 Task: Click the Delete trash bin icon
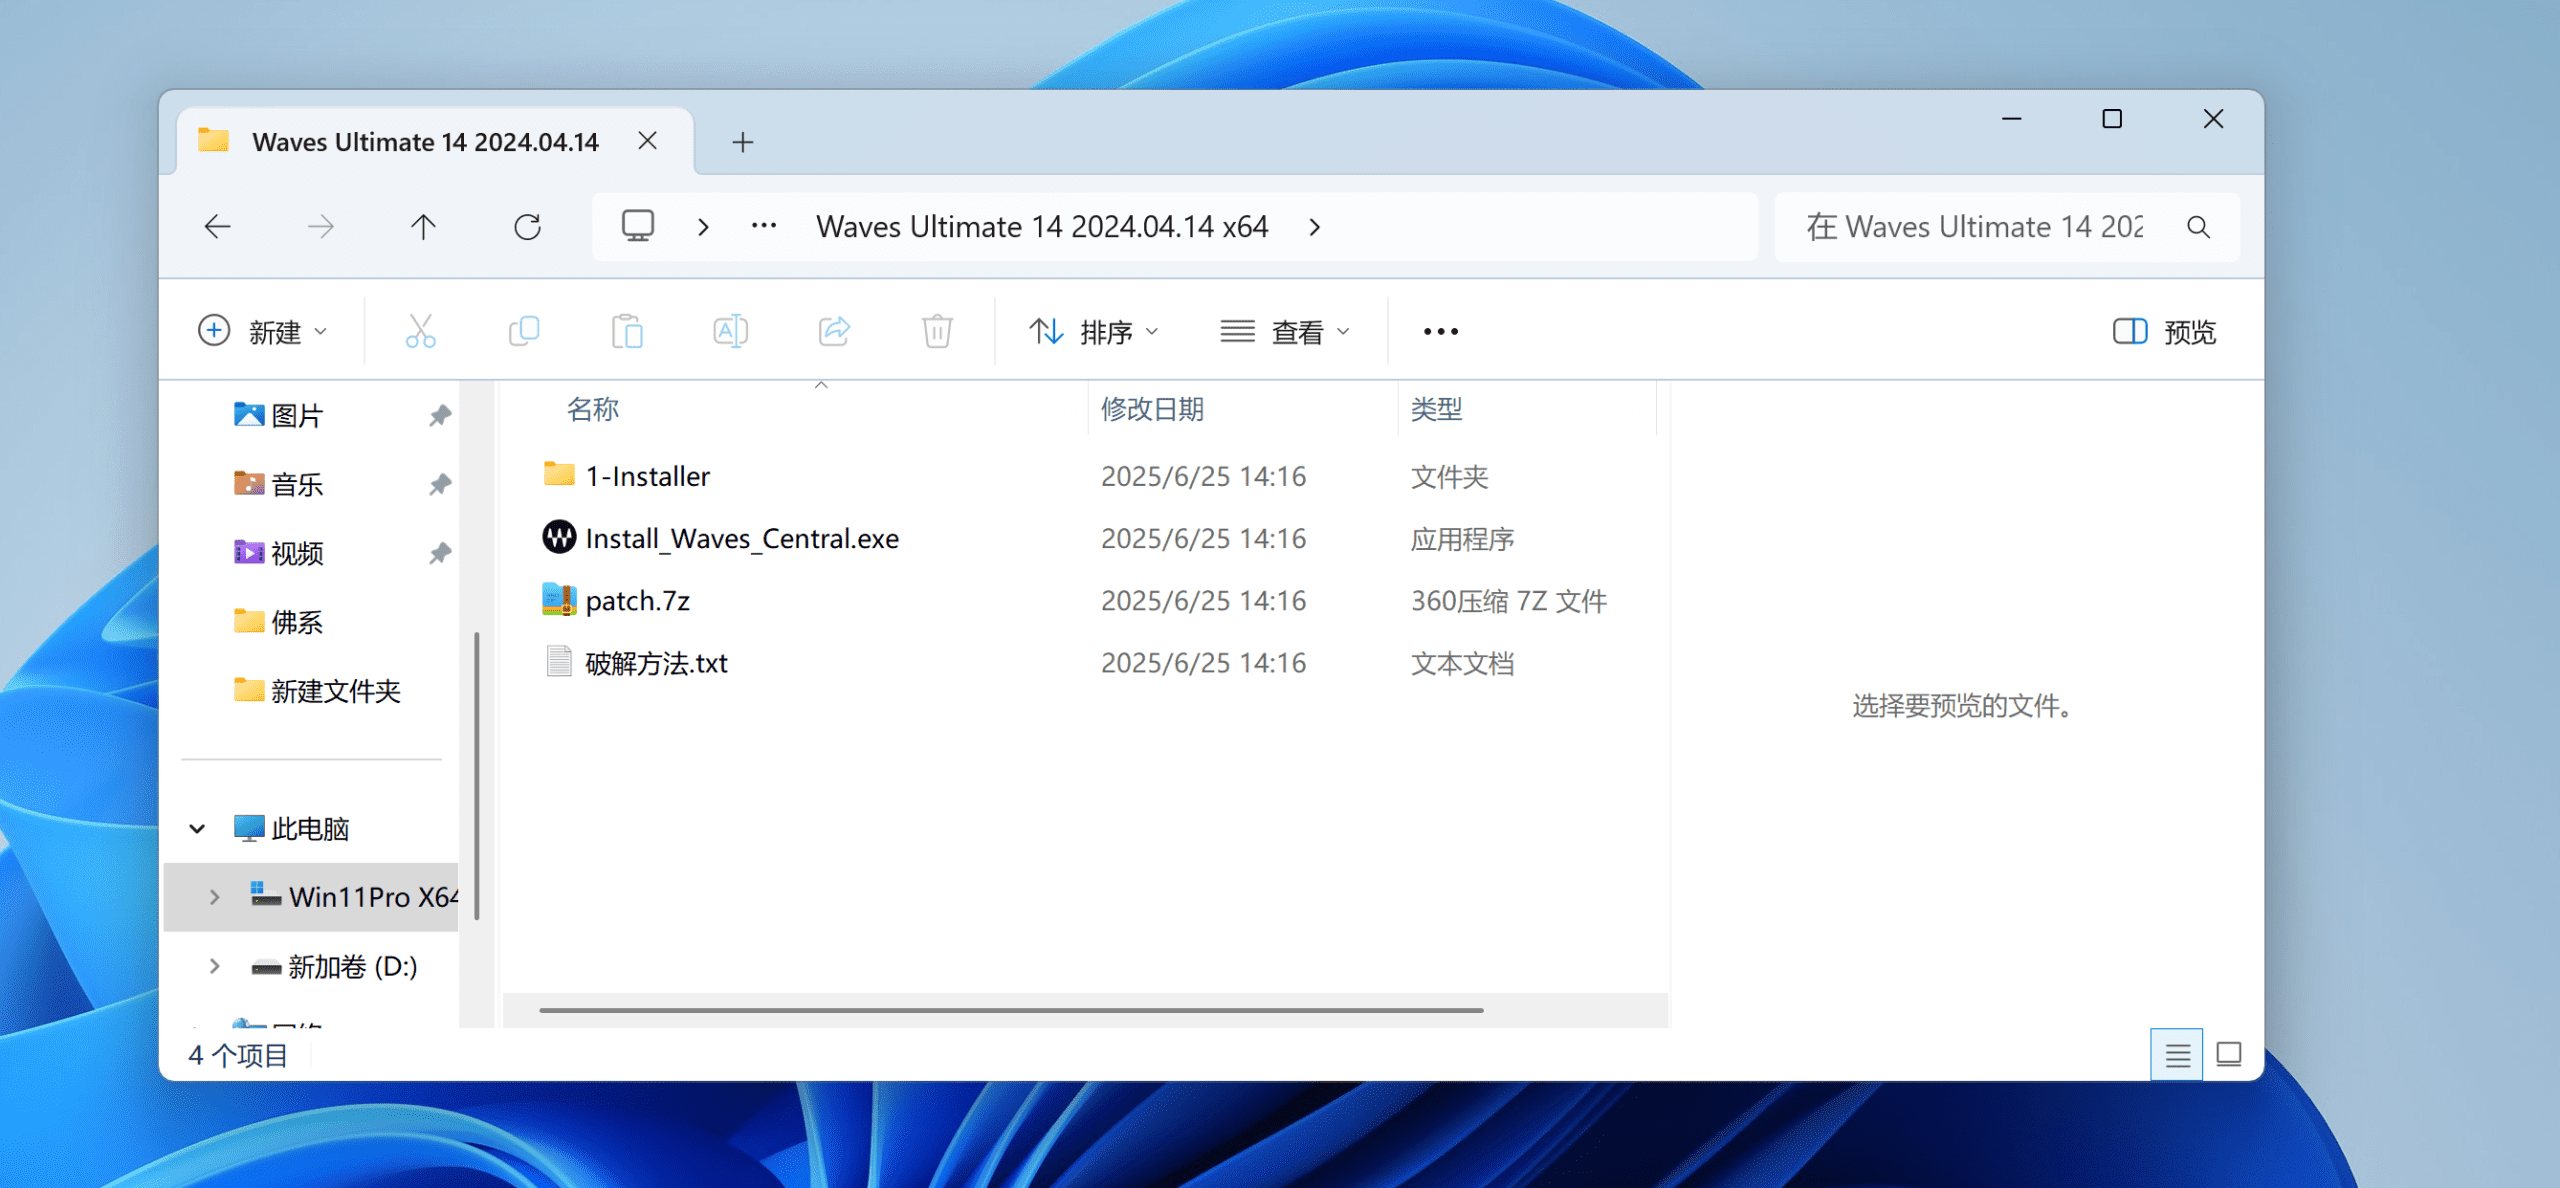937,331
